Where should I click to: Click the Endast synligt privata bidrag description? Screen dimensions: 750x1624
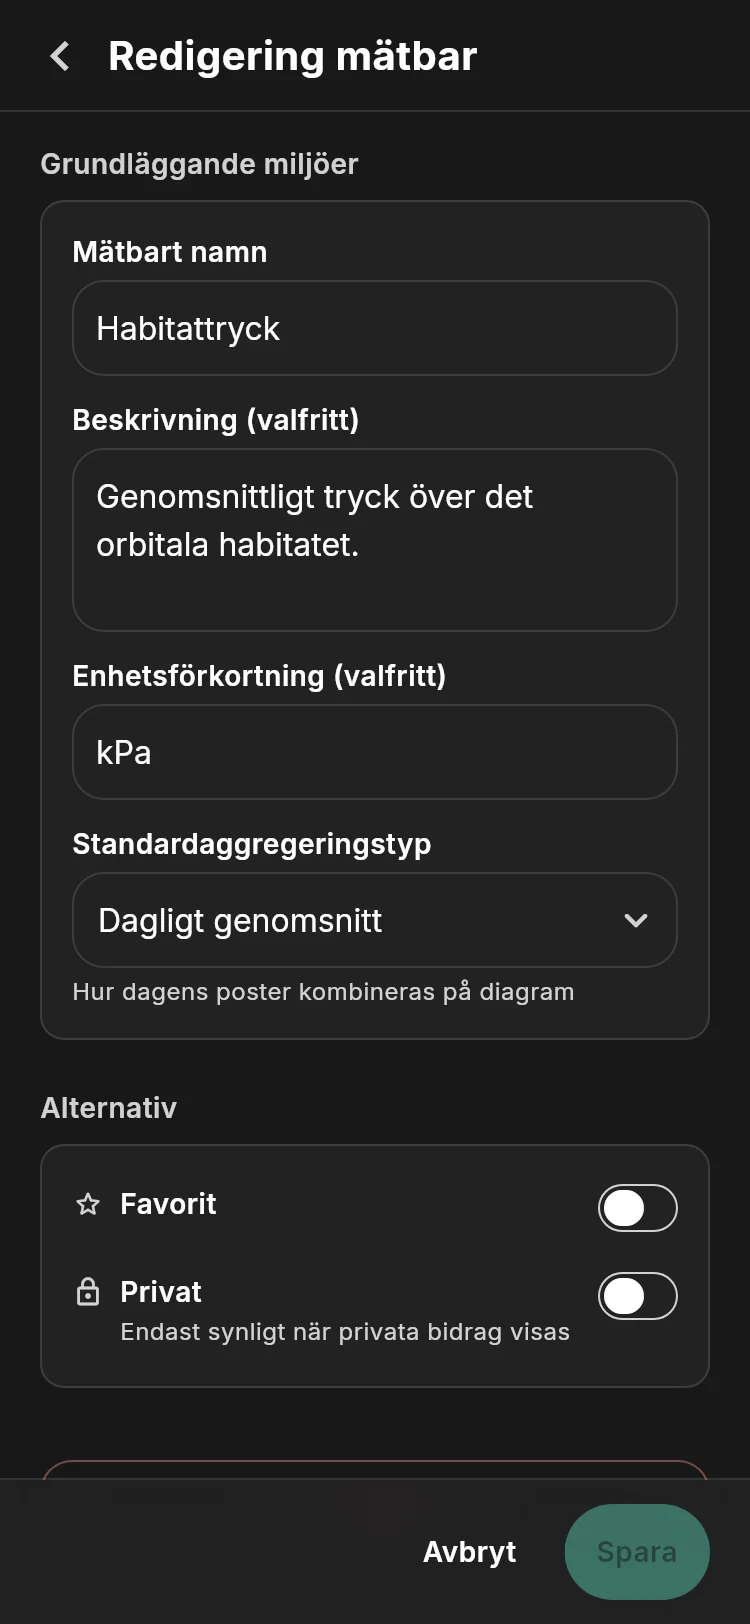[345, 1332]
